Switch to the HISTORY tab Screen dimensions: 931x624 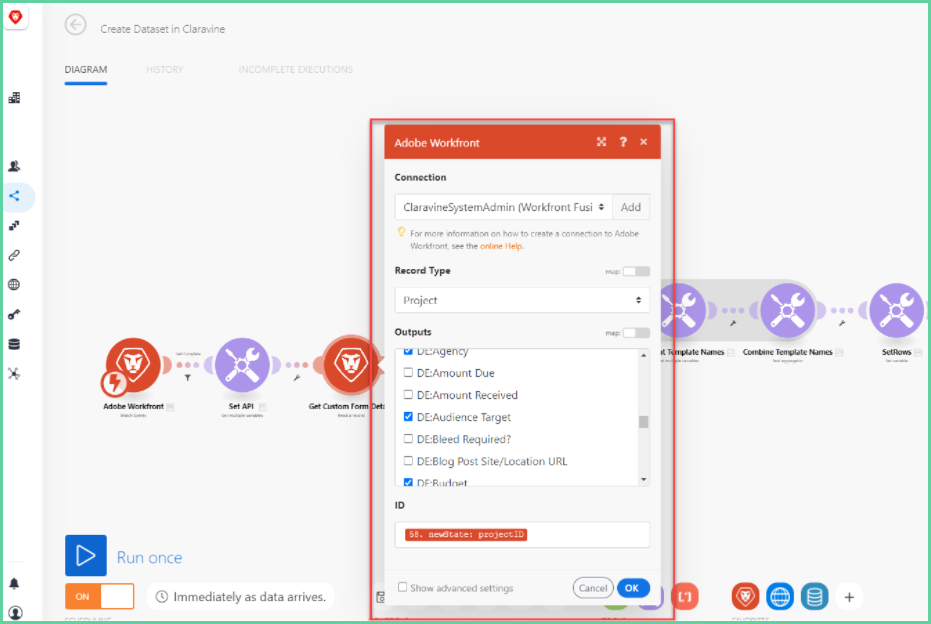[165, 69]
